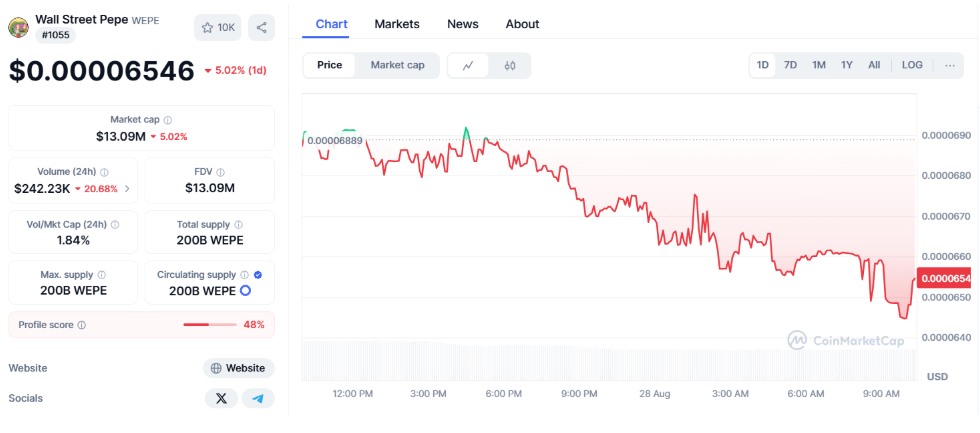
Task: Expand Volume (24h) details chevron
Action: pyautogui.click(x=128, y=189)
